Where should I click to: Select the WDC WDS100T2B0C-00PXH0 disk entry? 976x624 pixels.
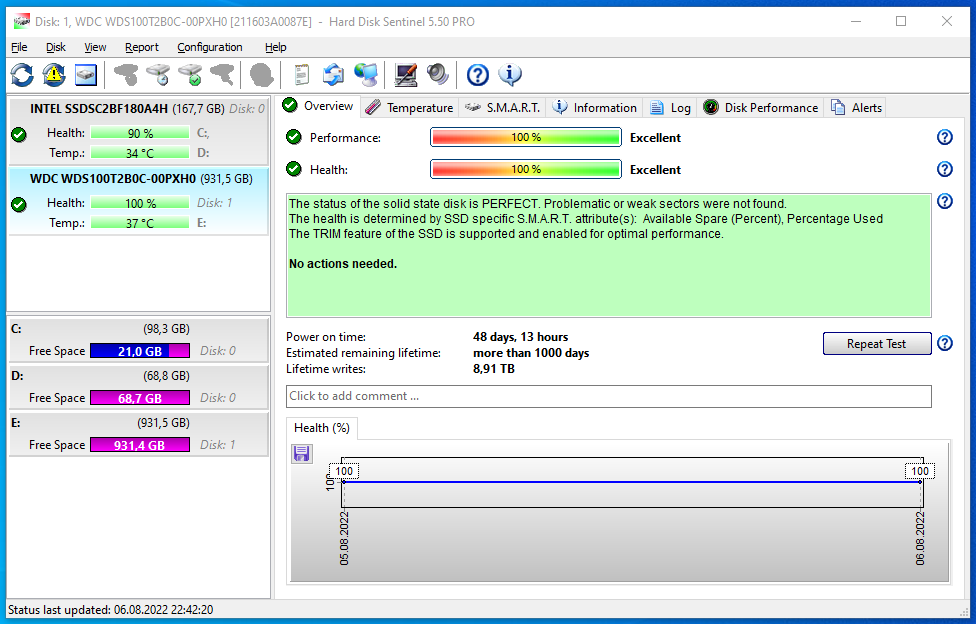click(x=138, y=201)
